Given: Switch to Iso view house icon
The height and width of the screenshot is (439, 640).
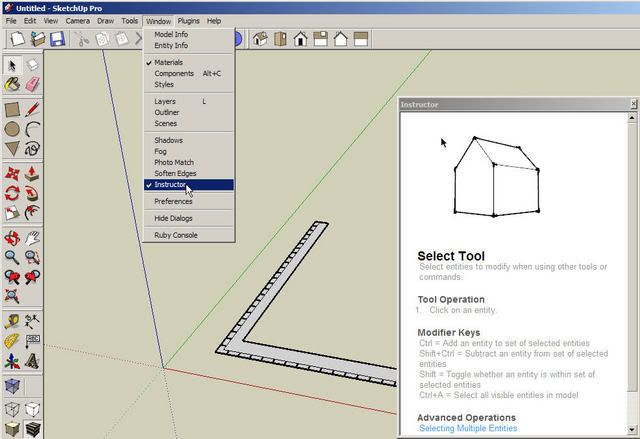Looking at the screenshot, I should point(261,39).
